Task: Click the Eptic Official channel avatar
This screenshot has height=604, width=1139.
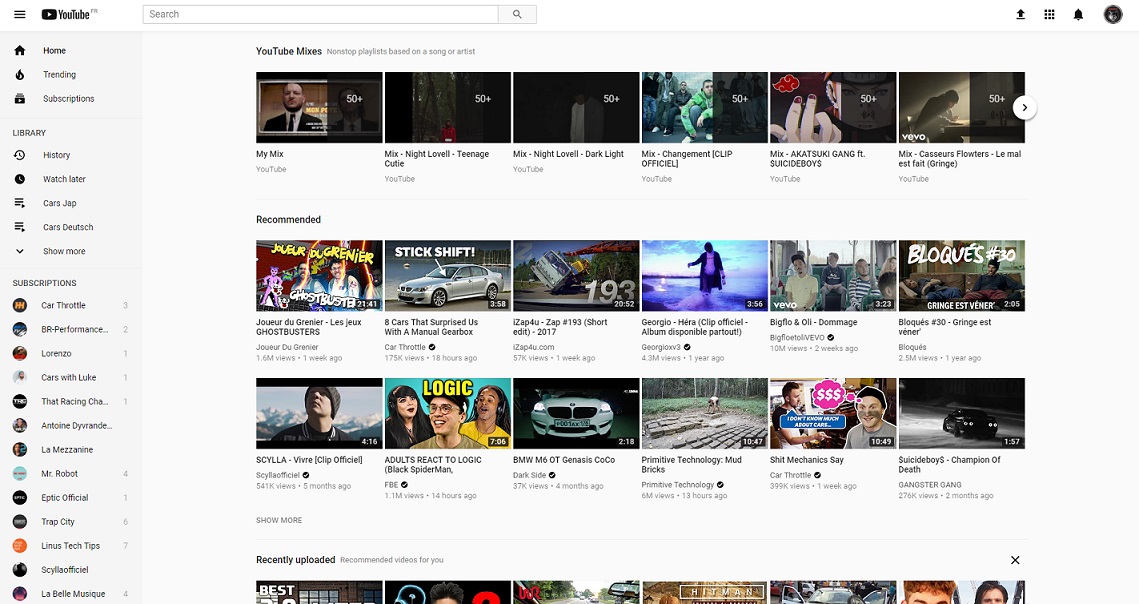Action: click(x=20, y=497)
